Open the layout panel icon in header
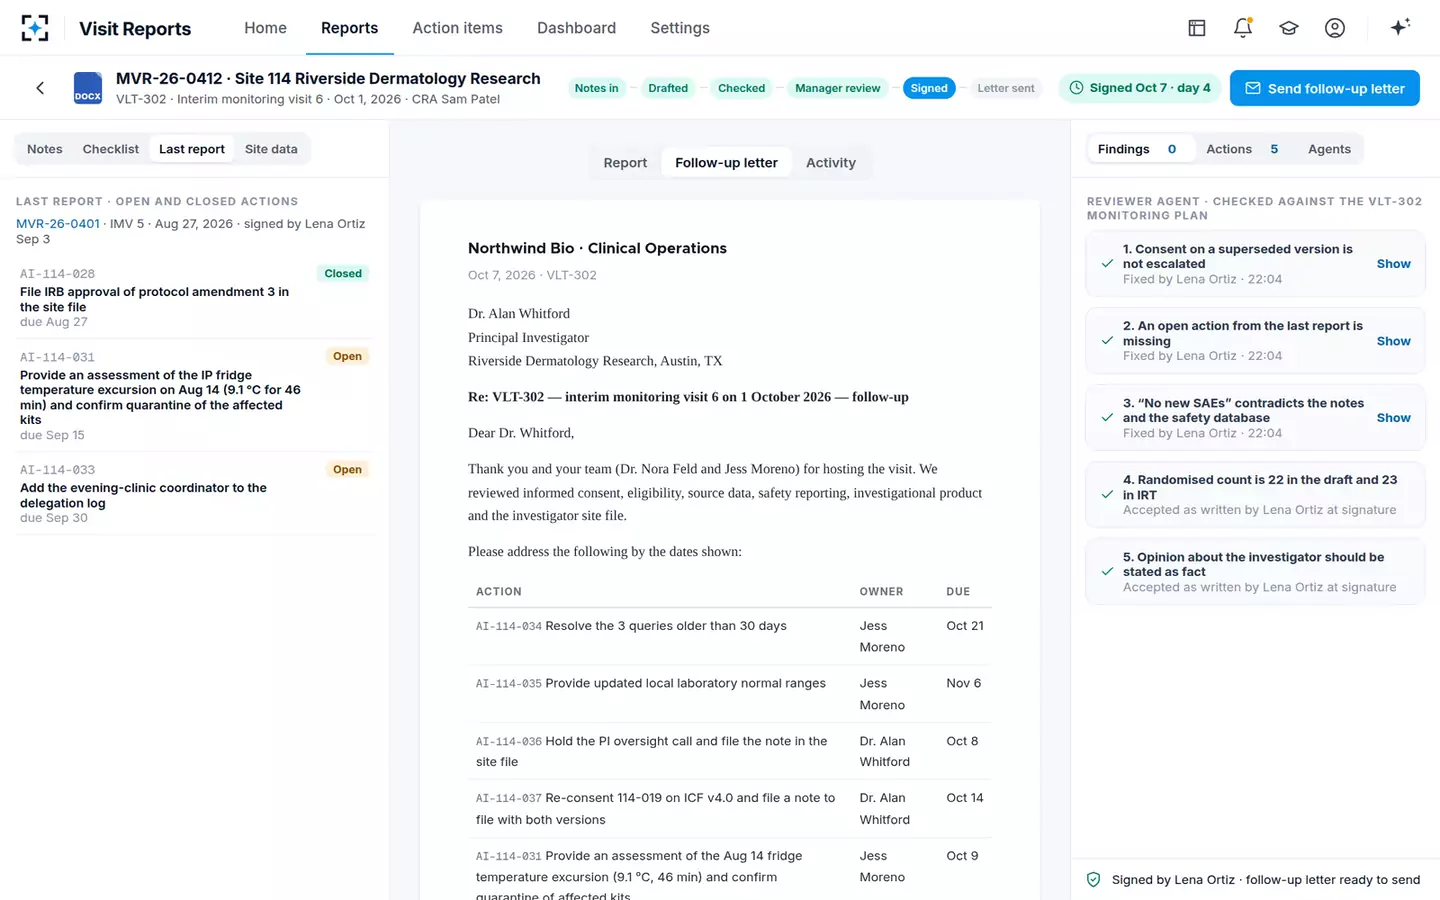The height and width of the screenshot is (900, 1440). [x=1197, y=28]
